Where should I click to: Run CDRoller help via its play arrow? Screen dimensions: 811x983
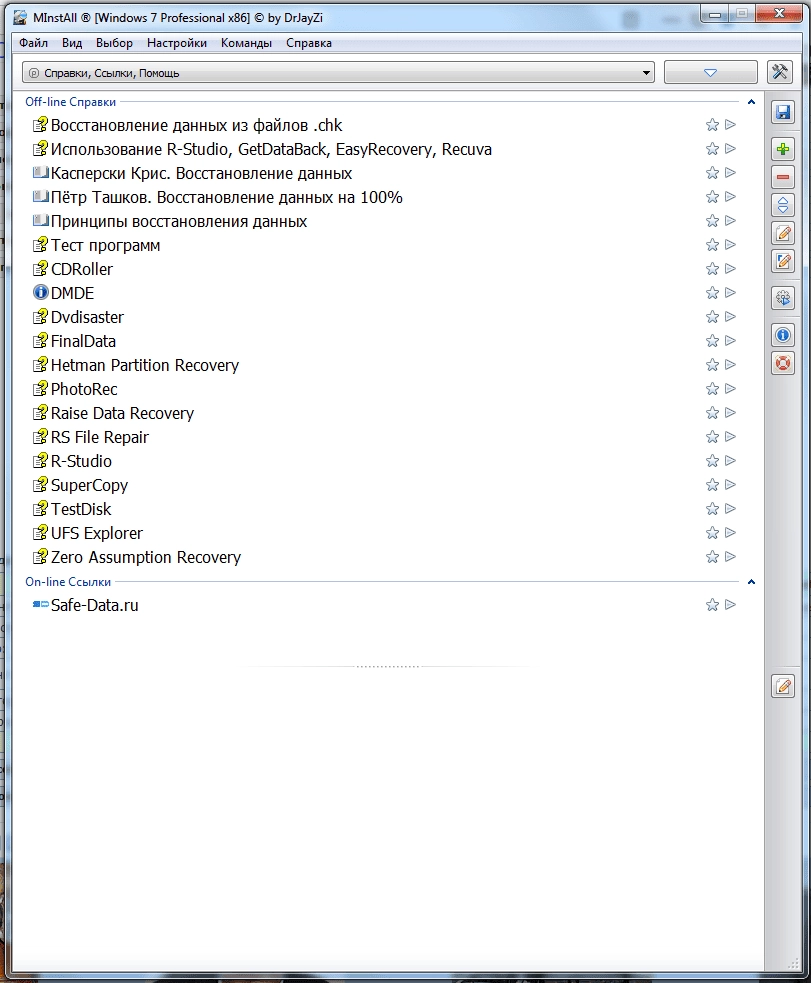730,269
